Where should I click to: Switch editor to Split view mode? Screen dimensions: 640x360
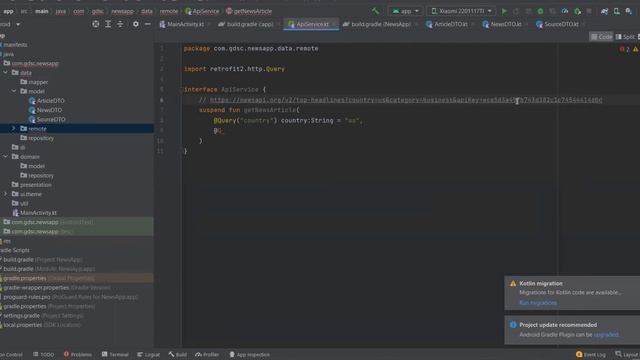click(625, 37)
